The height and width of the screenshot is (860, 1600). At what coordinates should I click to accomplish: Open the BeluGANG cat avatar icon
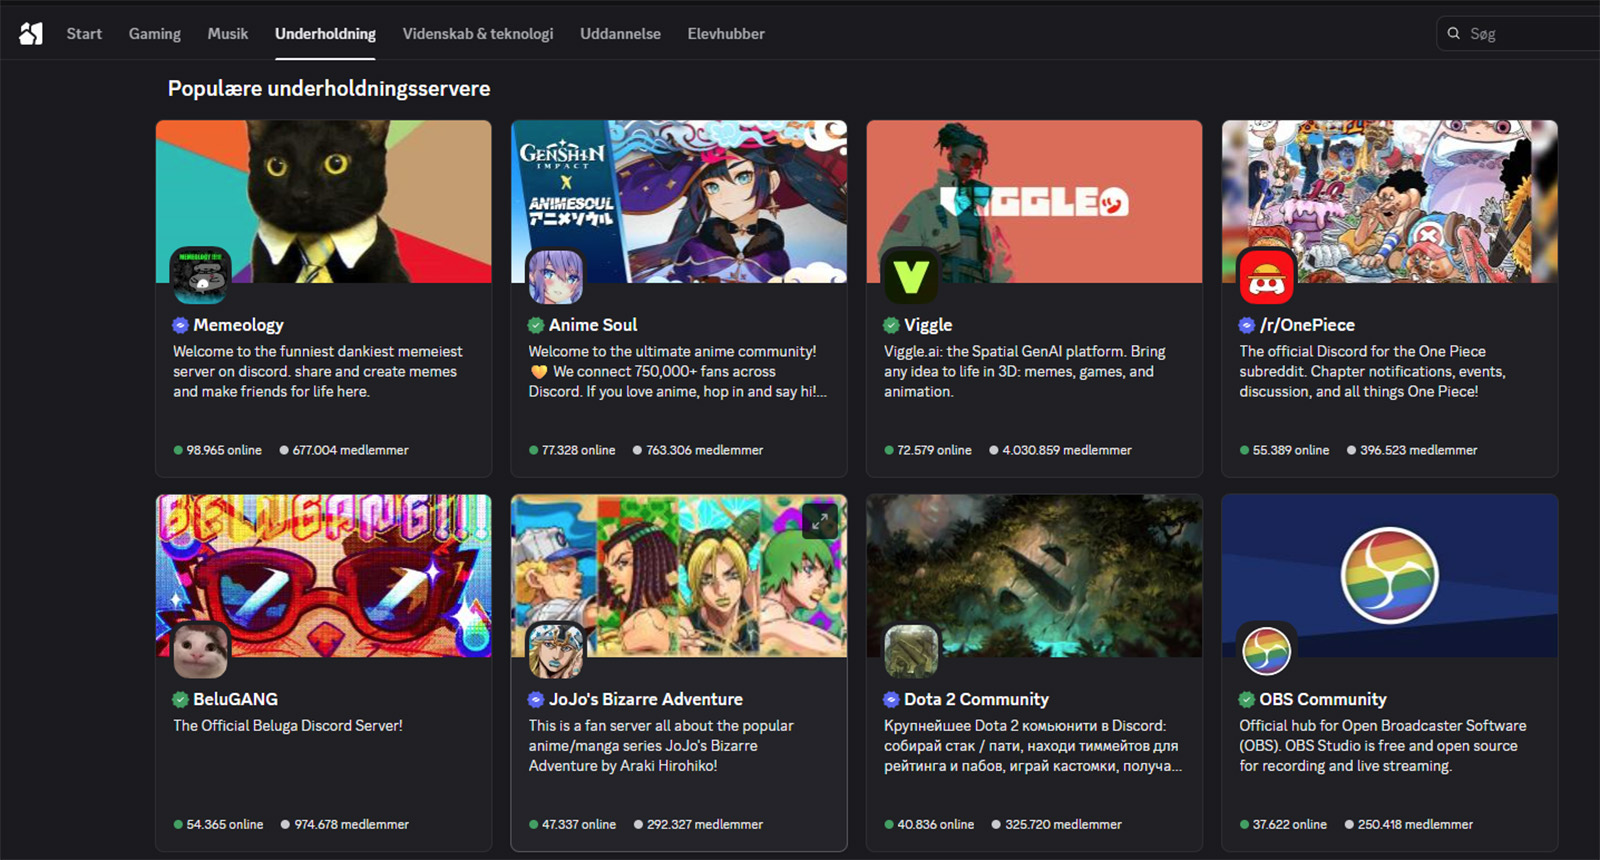point(201,650)
